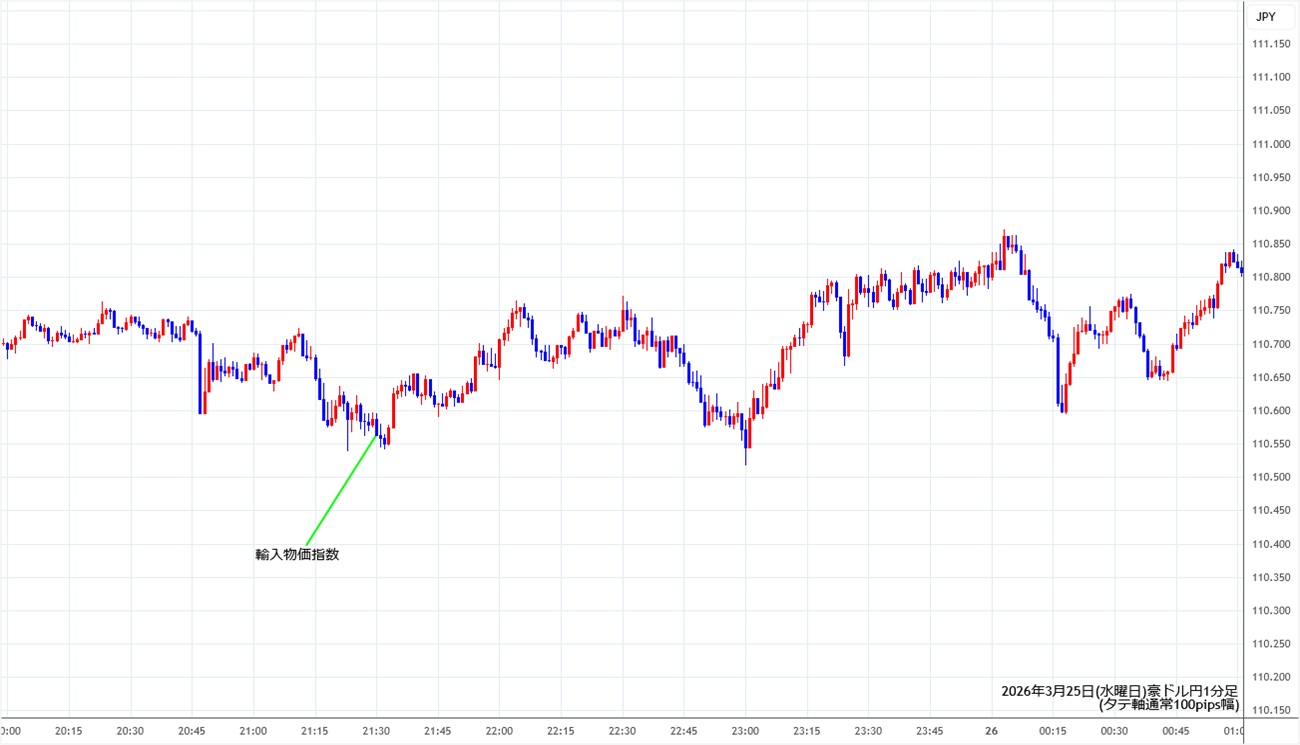Select the 110.900 price level label

pyautogui.click(x=1271, y=211)
